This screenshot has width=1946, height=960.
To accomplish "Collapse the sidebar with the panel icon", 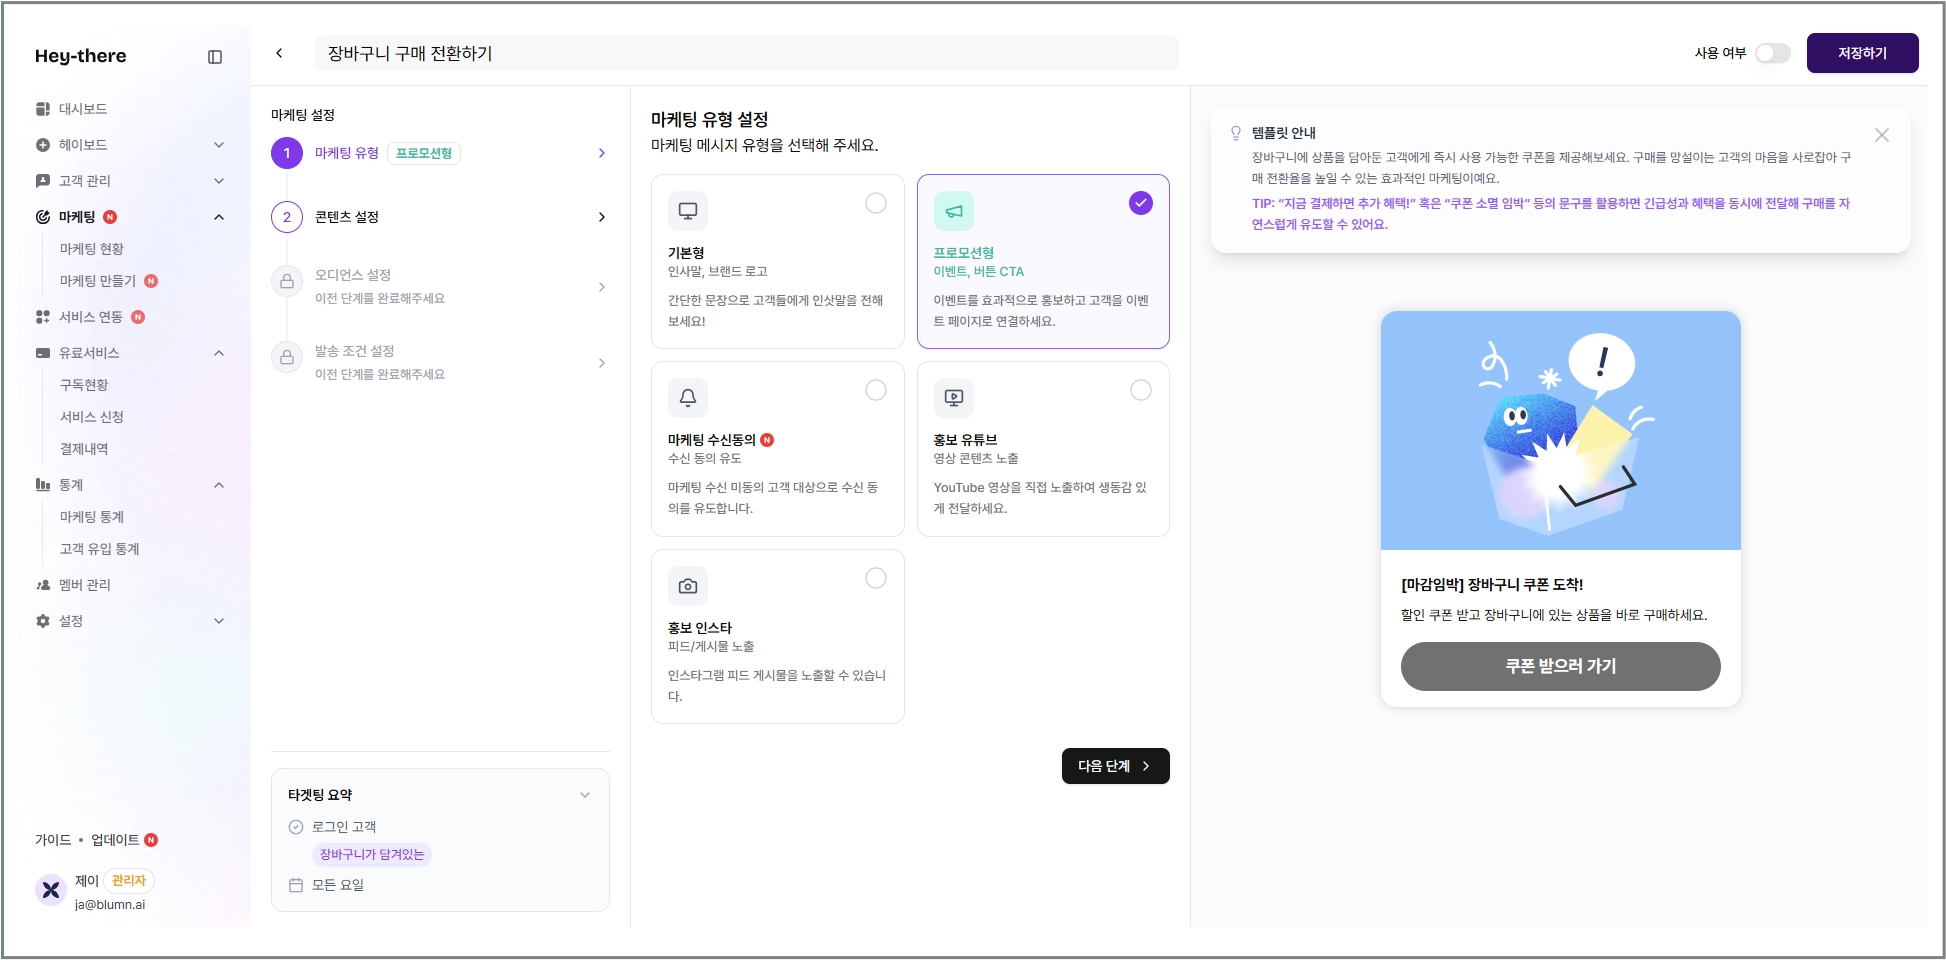I will (215, 57).
